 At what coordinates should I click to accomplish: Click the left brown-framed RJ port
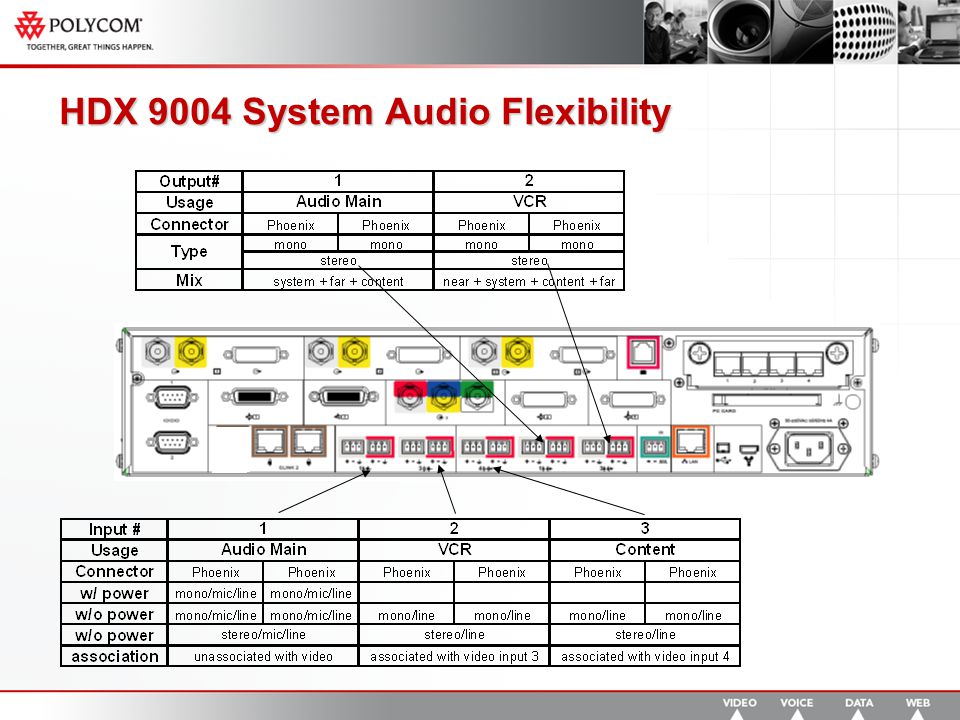click(270, 441)
